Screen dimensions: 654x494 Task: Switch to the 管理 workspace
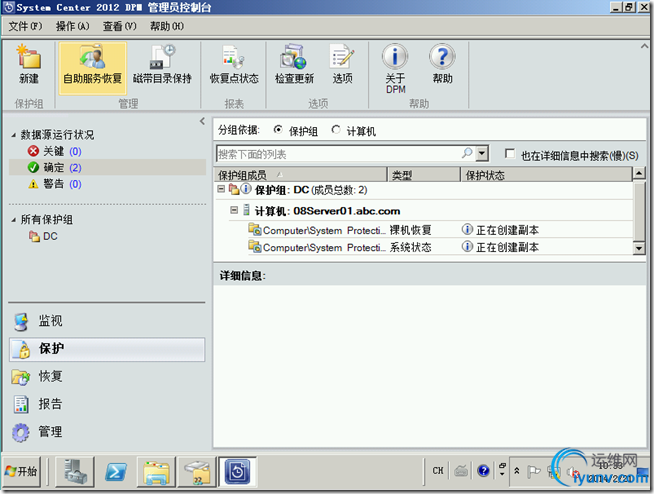coord(107,431)
